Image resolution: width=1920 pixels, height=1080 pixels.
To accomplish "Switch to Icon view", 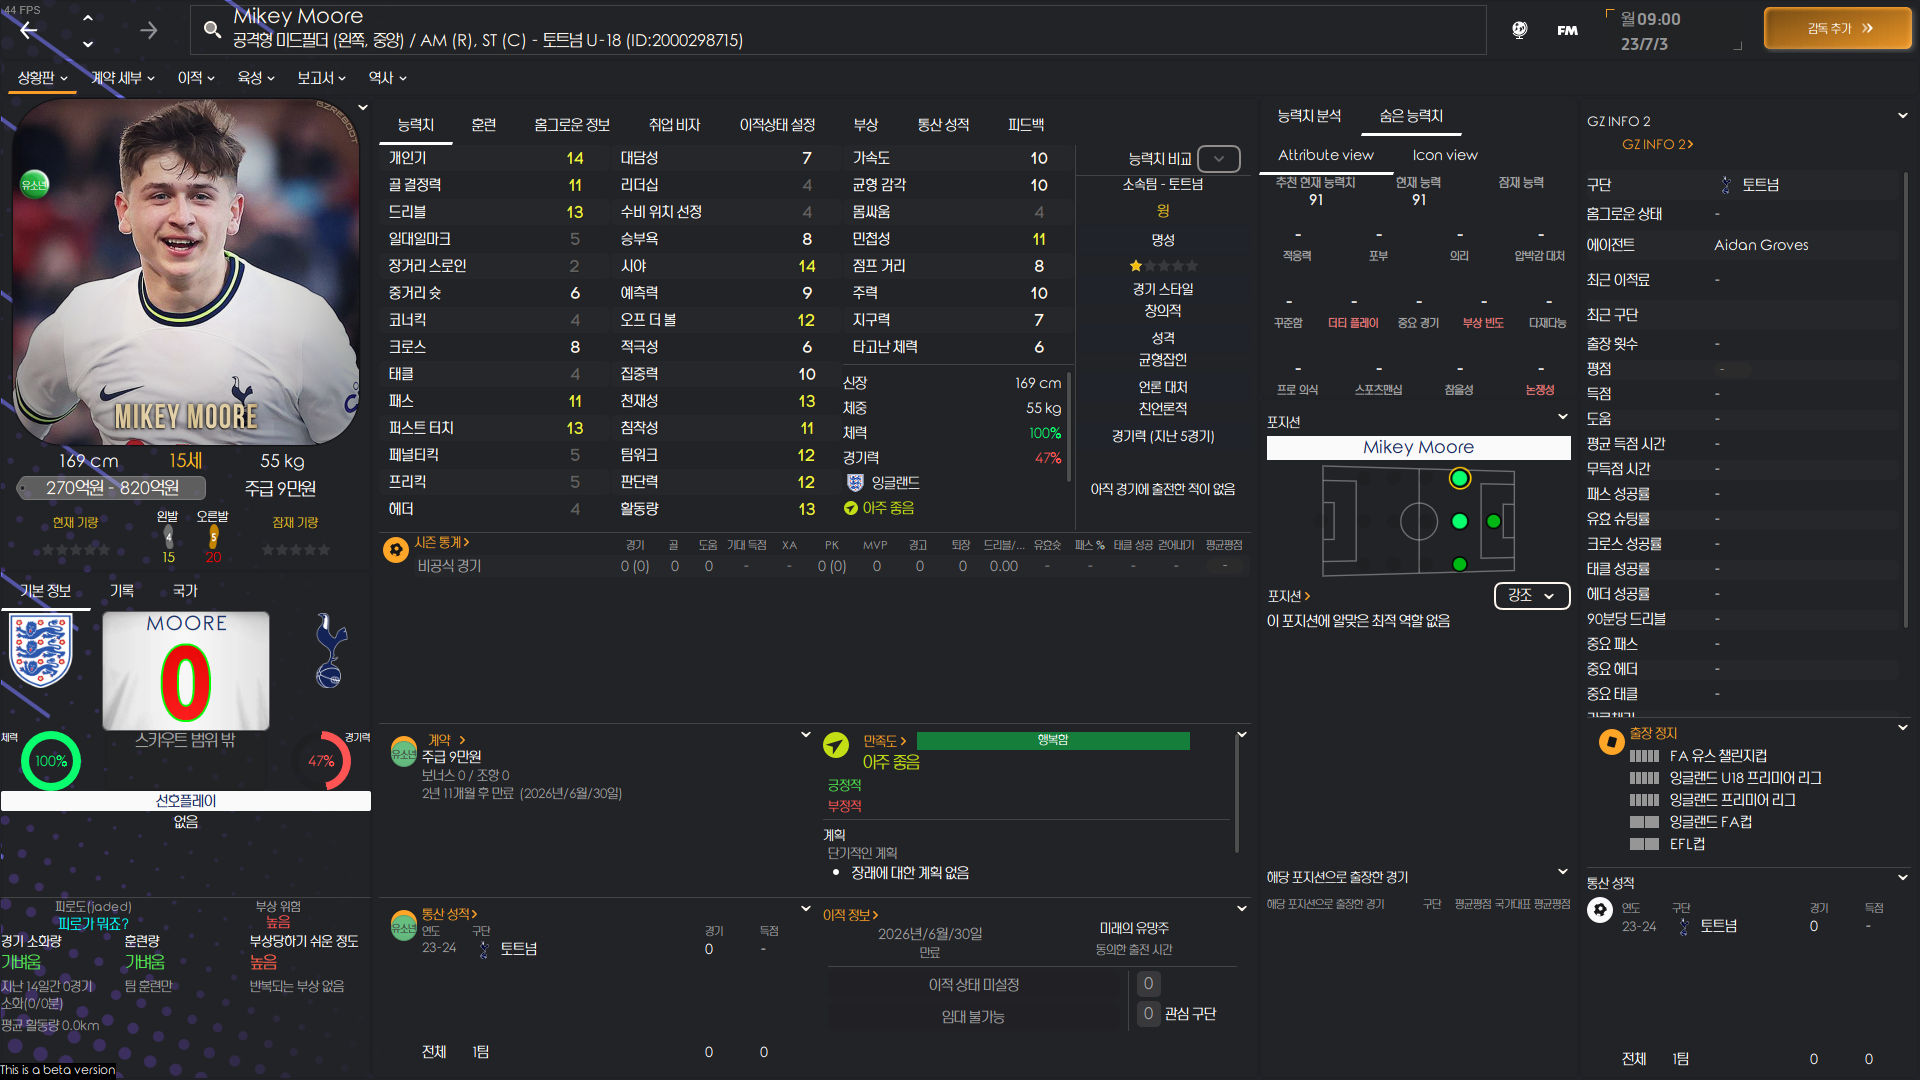I will coord(1444,155).
